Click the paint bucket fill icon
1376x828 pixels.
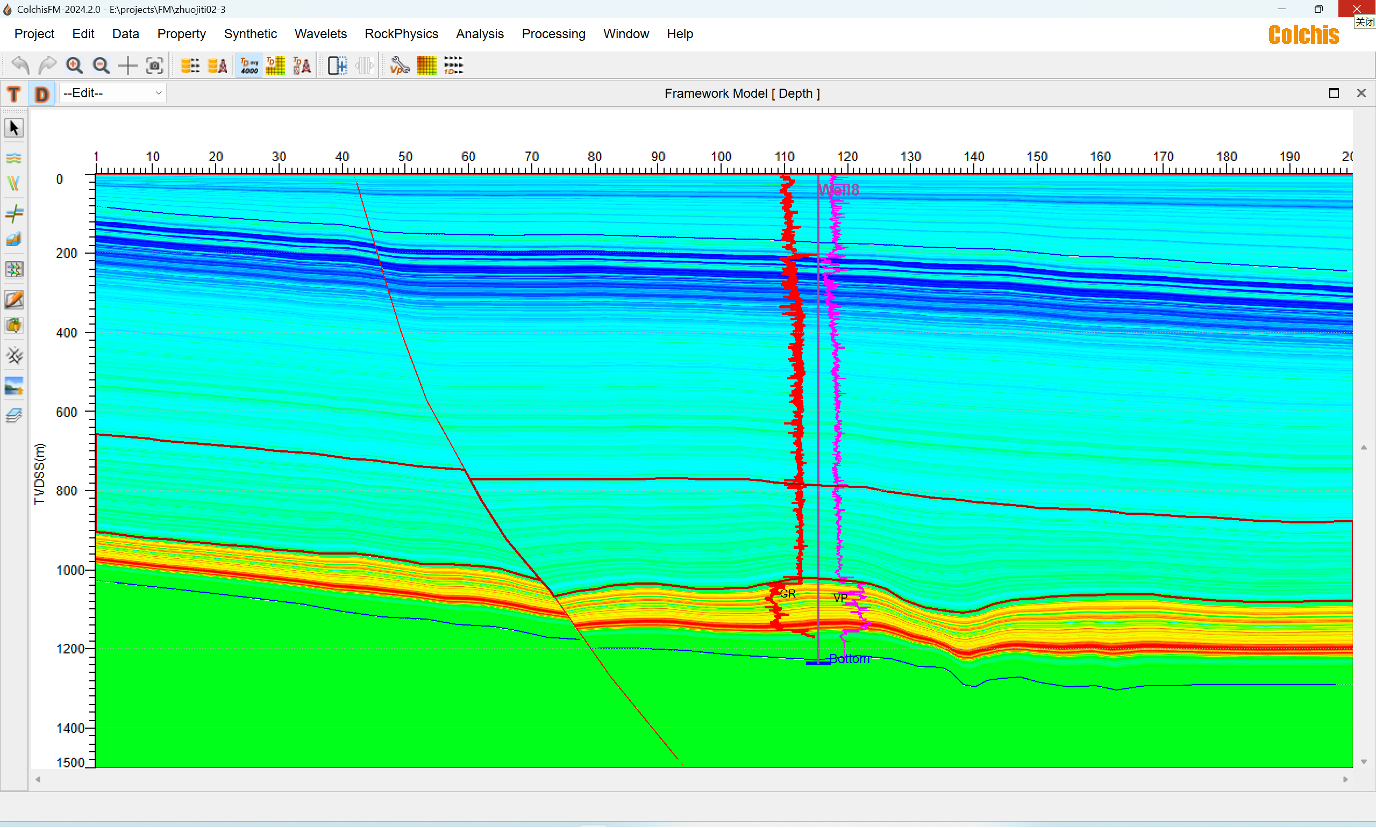pos(14,326)
